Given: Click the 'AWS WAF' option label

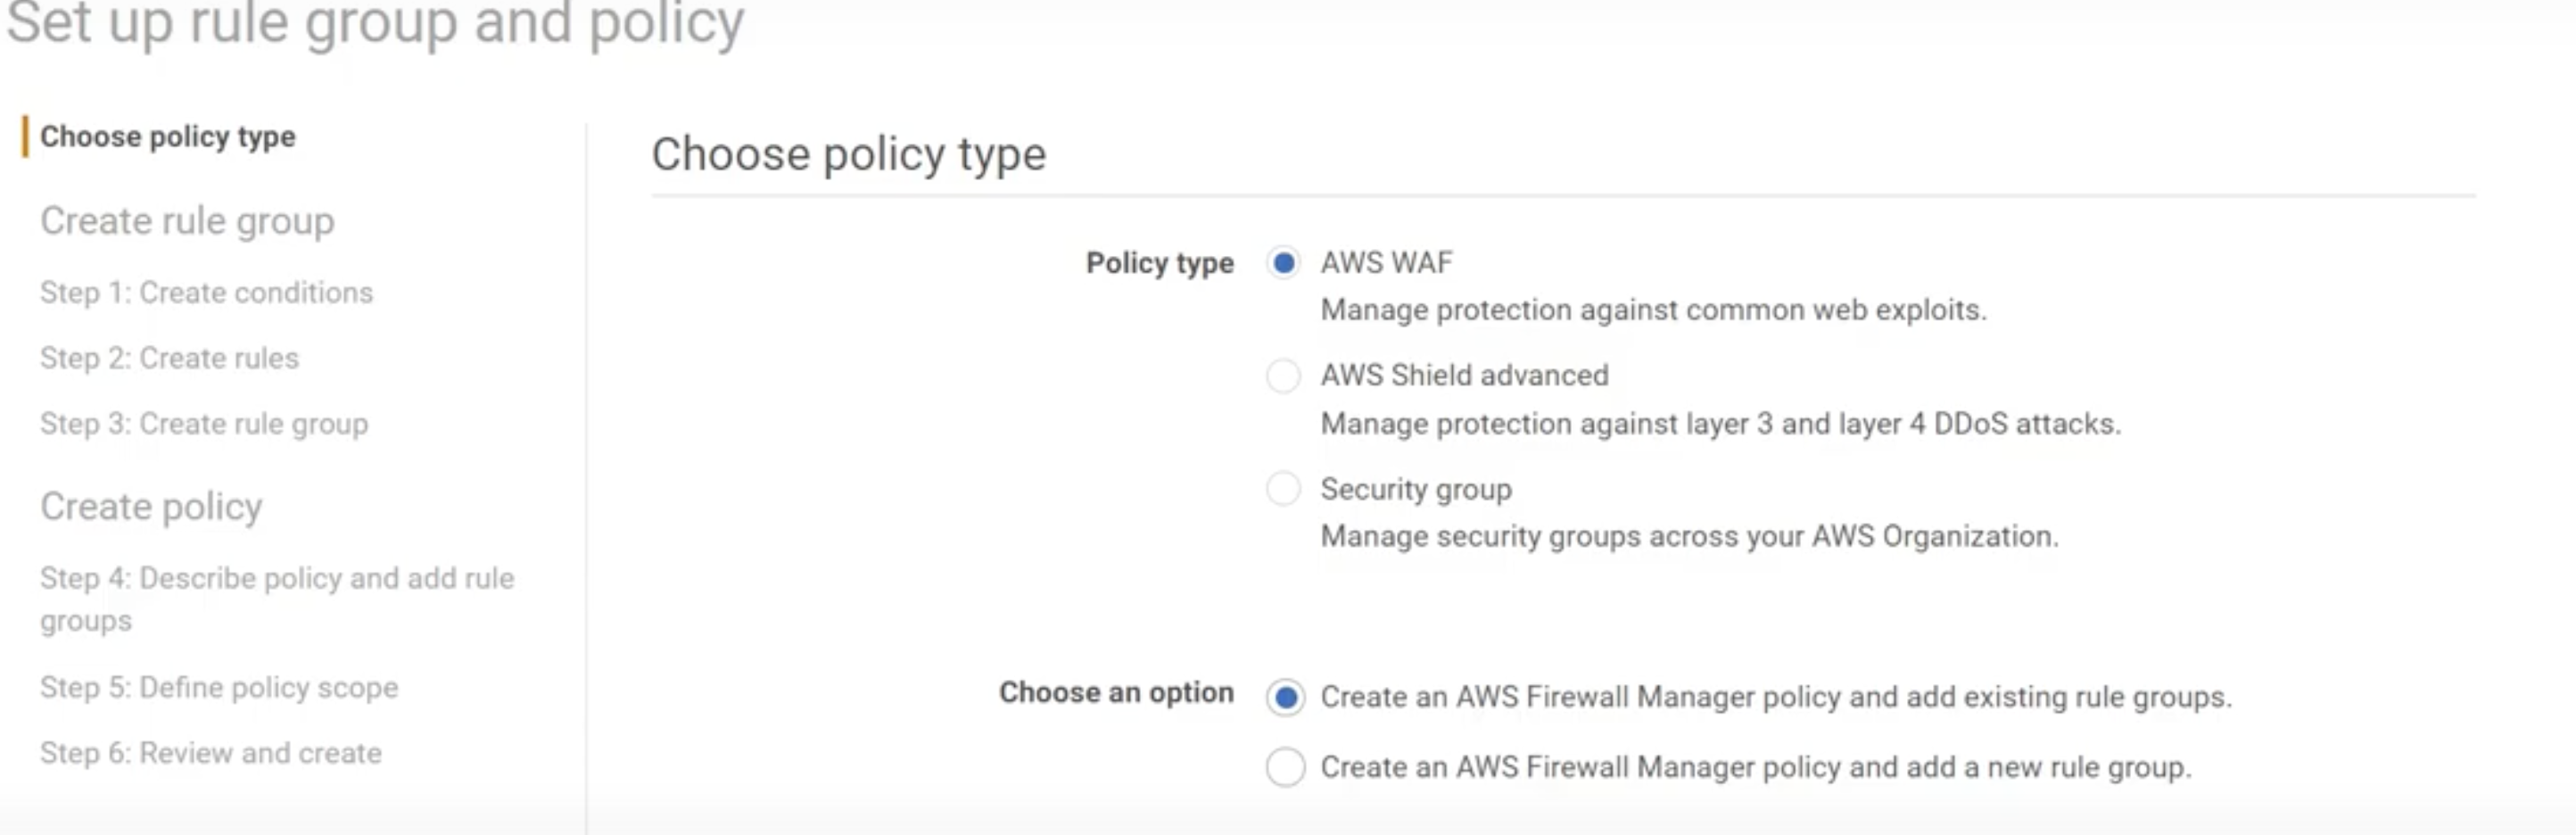Looking at the screenshot, I should (1386, 263).
